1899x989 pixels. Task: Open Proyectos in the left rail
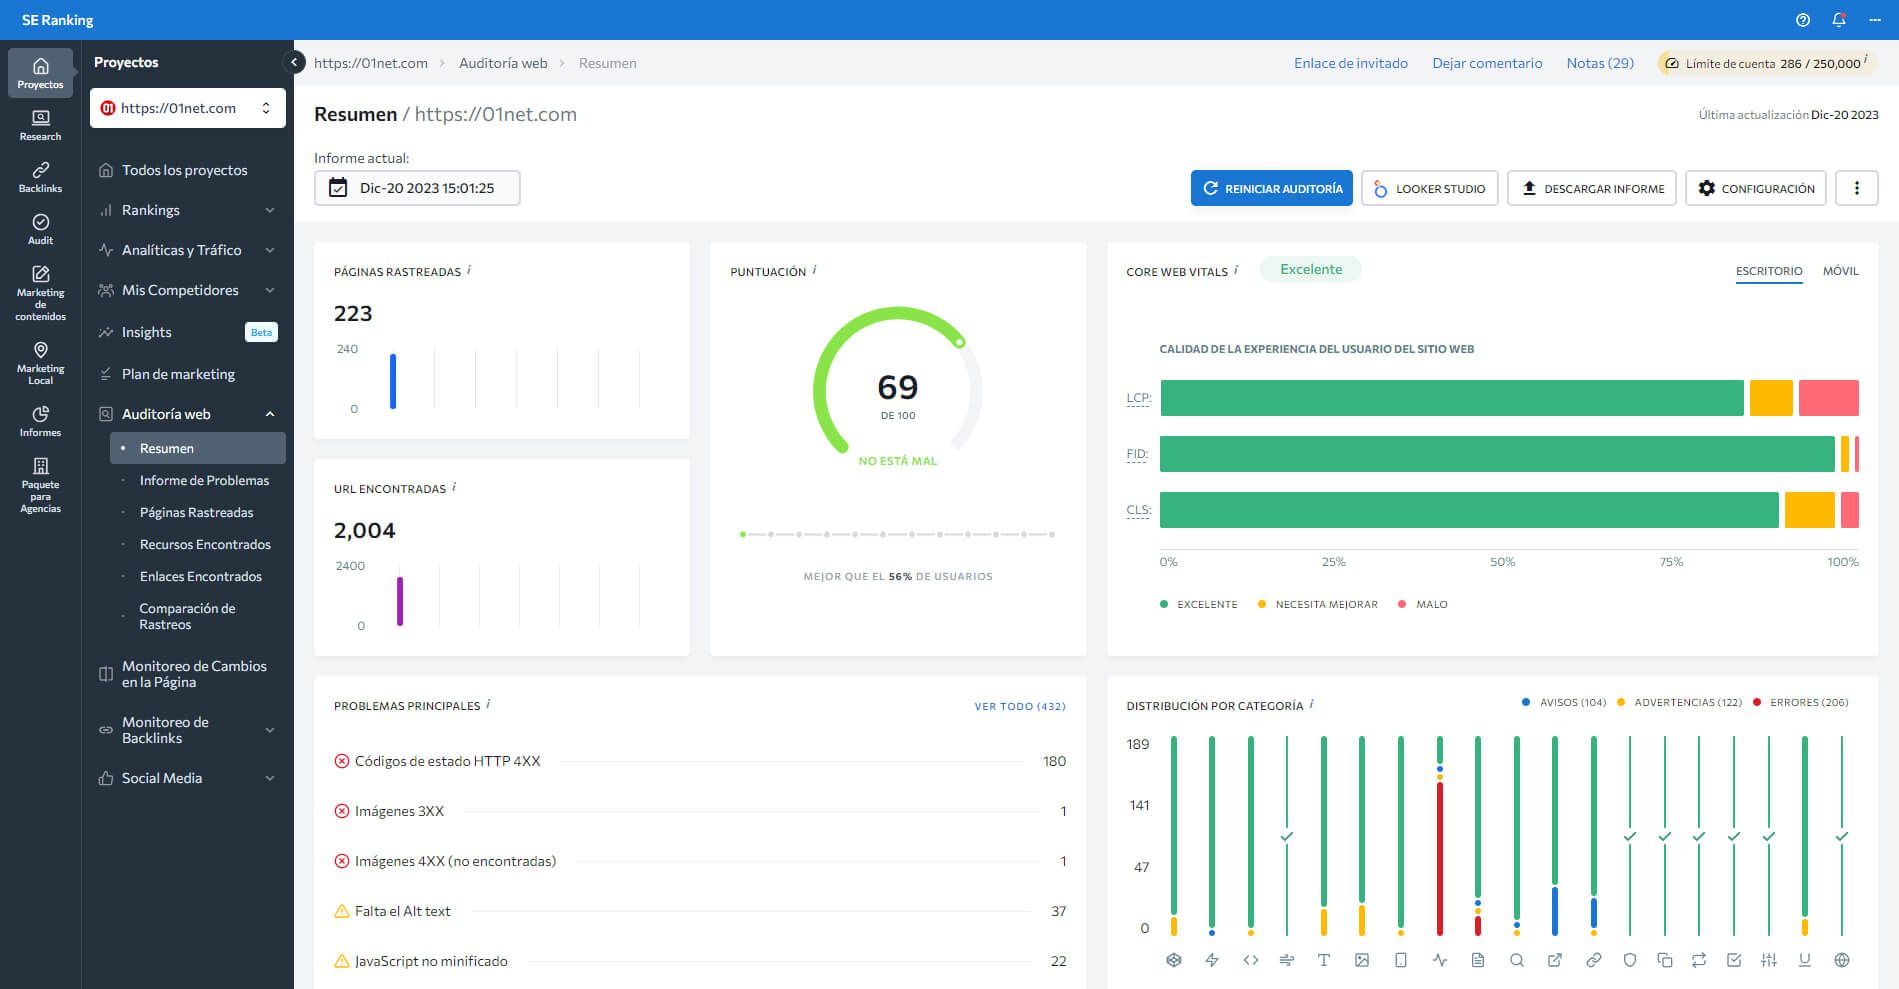(x=40, y=73)
